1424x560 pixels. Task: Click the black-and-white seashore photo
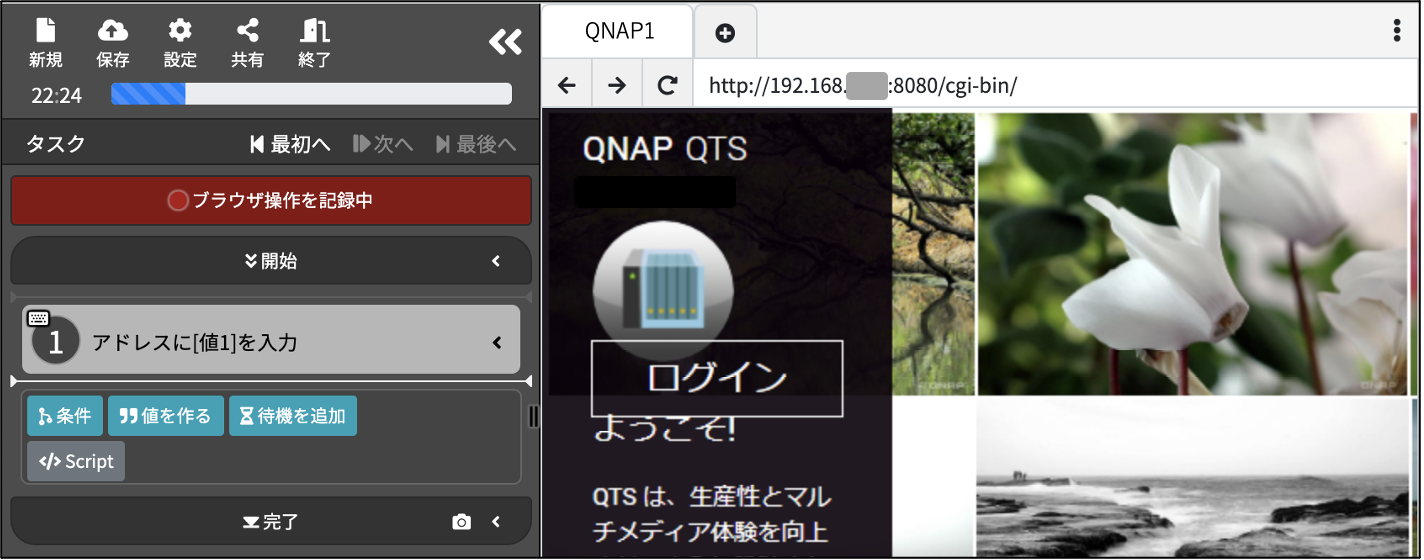pos(1192,478)
